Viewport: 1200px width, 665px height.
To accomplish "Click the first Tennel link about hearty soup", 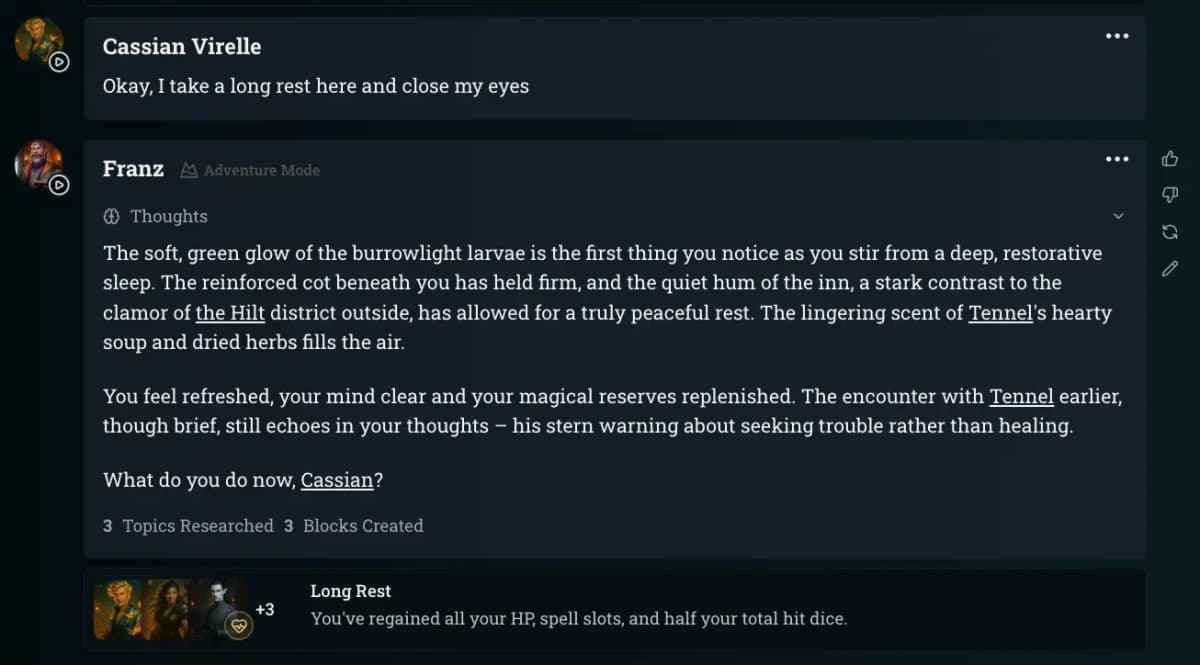I will click(x=1000, y=313).
